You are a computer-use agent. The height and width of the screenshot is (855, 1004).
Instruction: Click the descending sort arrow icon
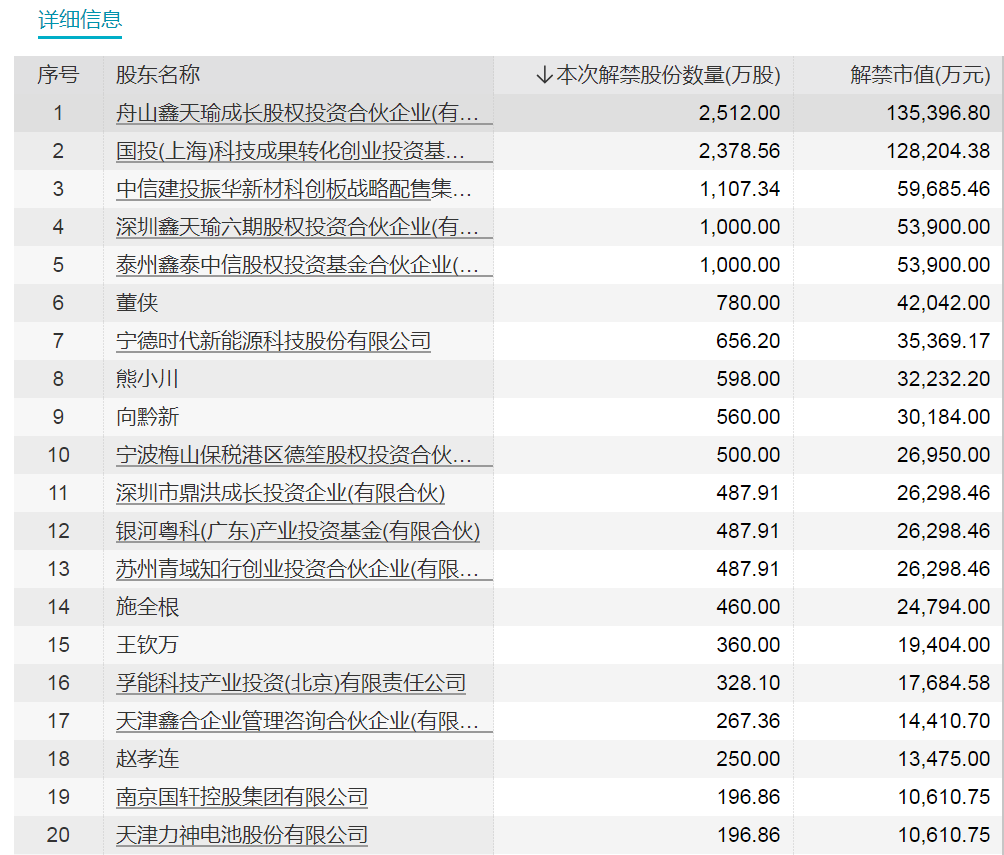click(x=544, y=75)
